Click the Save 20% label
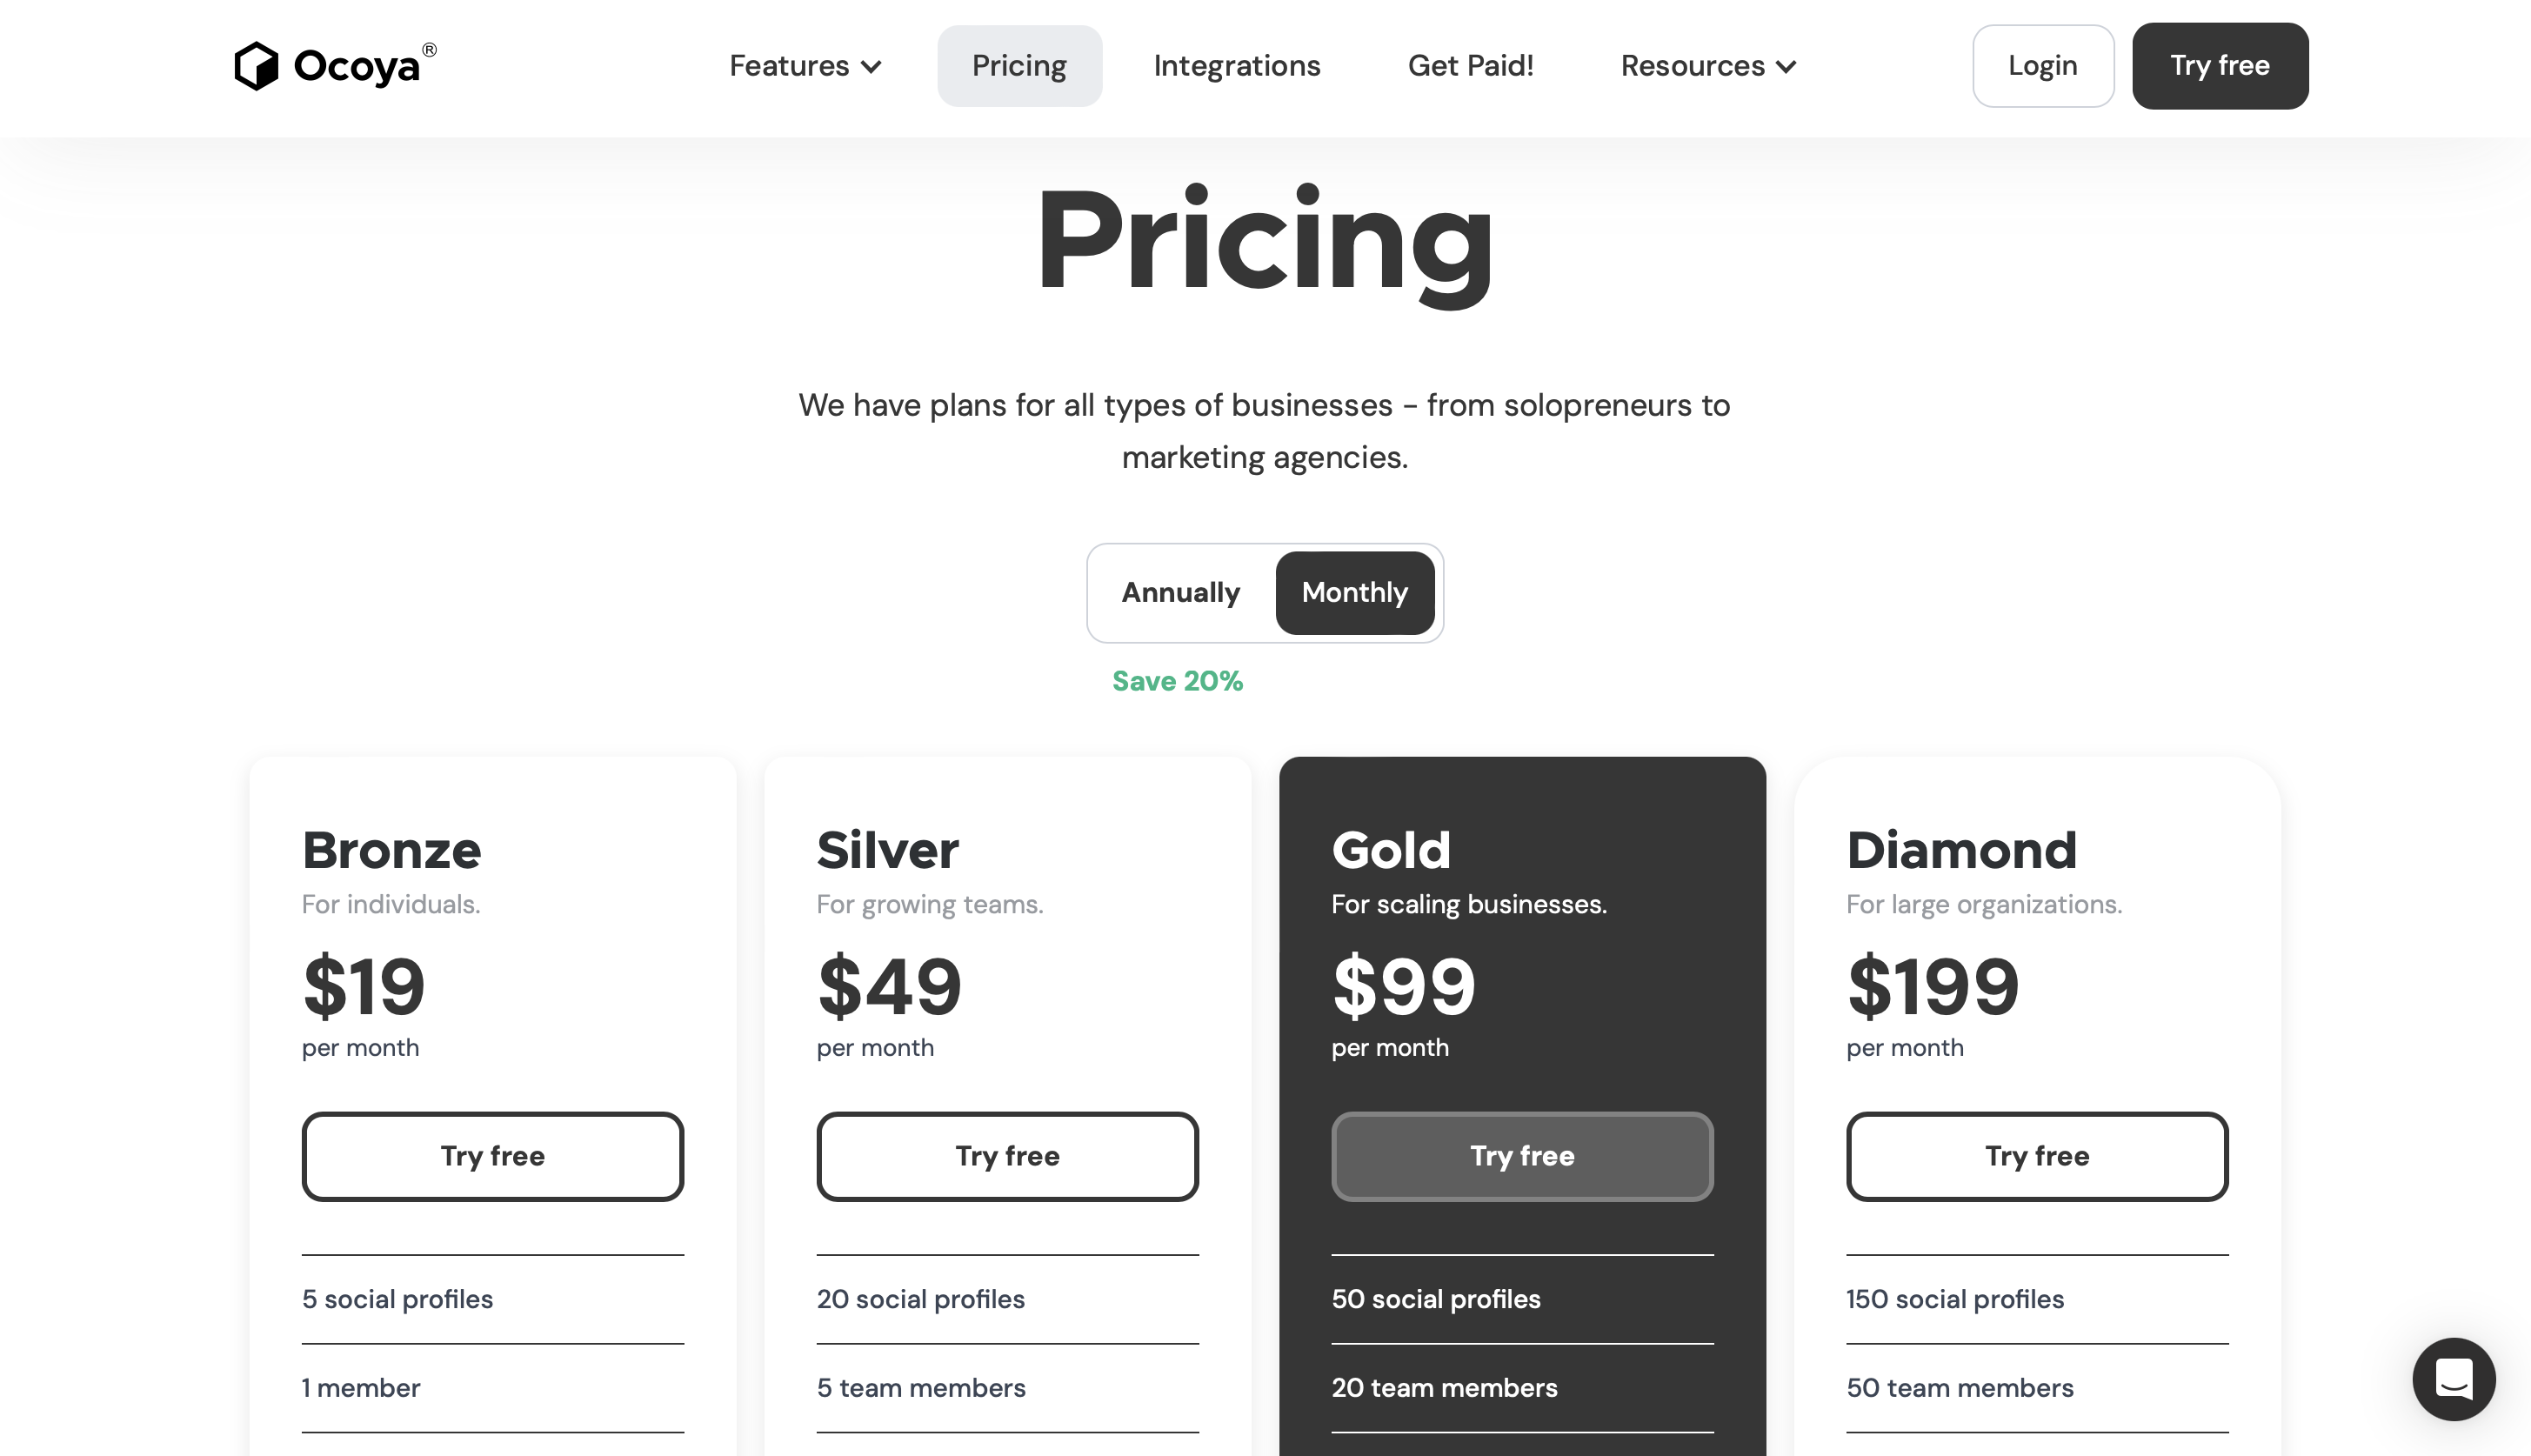 tap(1177, 682)
